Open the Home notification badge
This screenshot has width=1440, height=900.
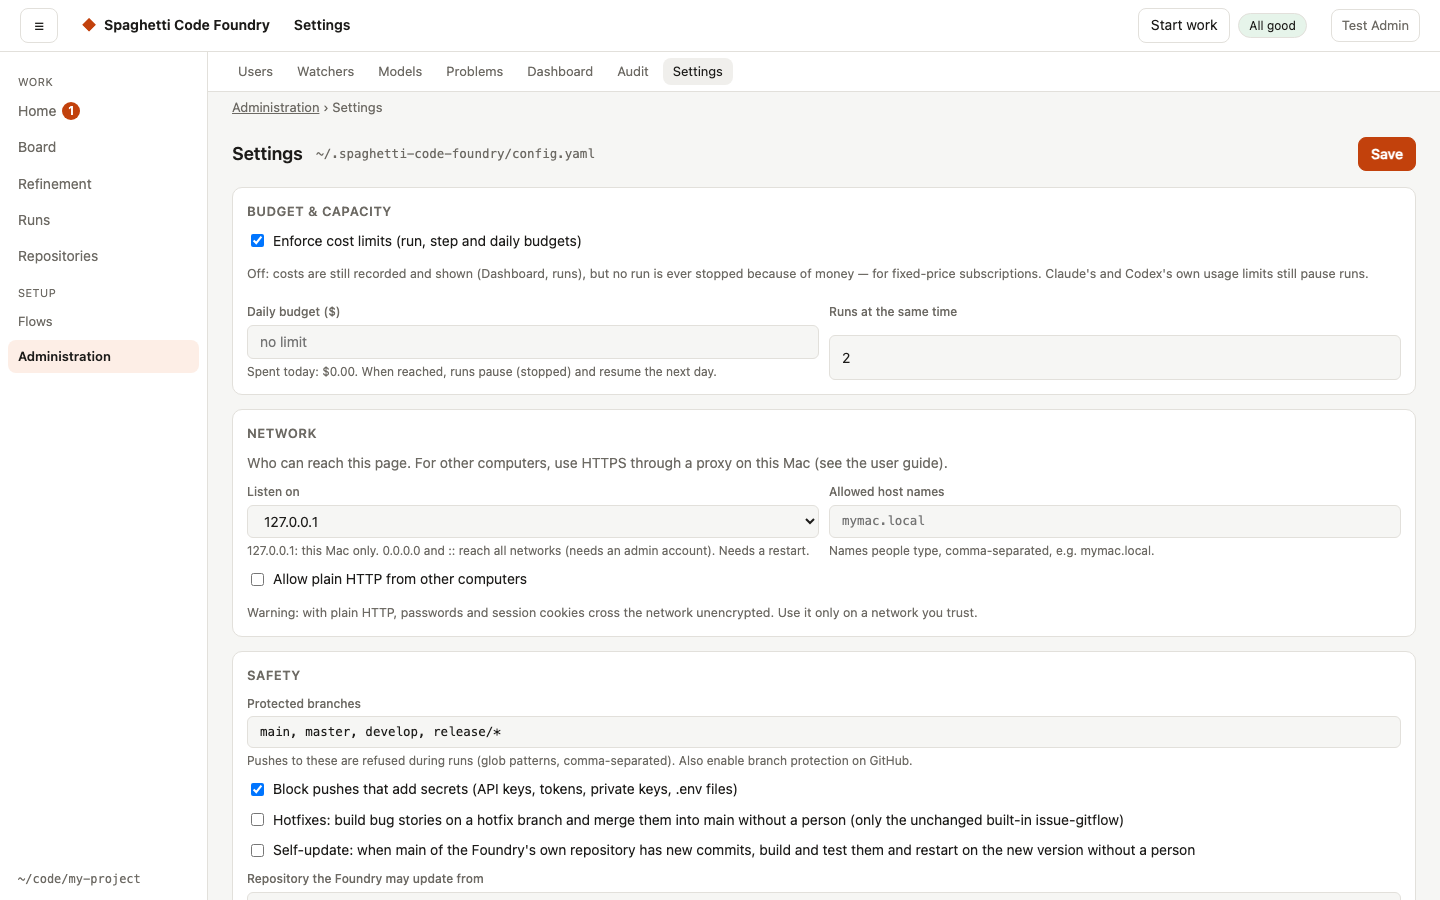click(x=71, y=111)
